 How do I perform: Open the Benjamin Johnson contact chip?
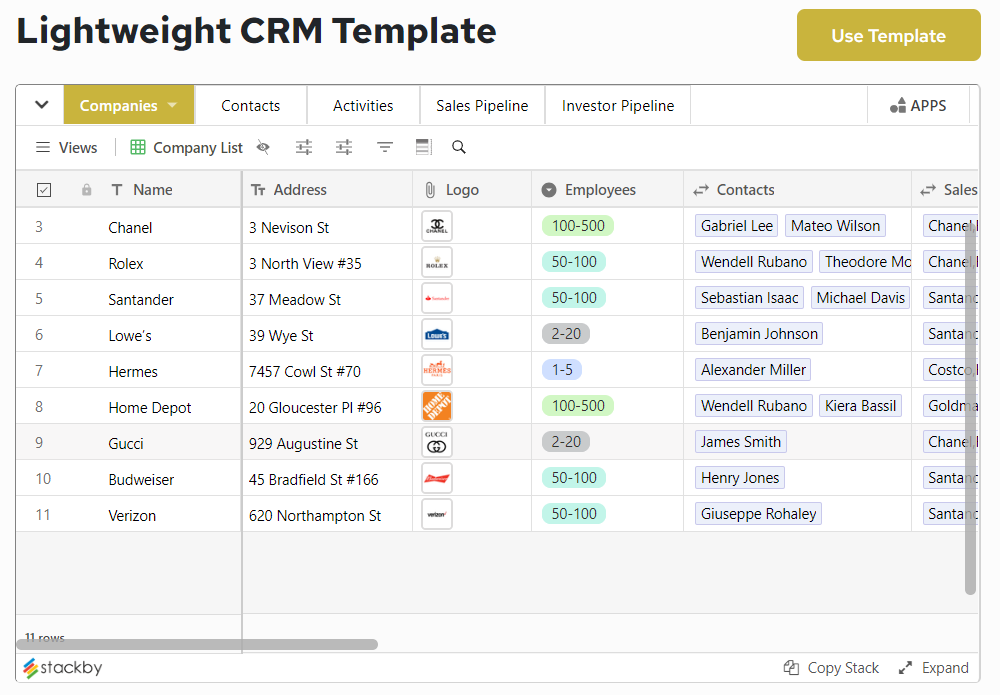759,334
